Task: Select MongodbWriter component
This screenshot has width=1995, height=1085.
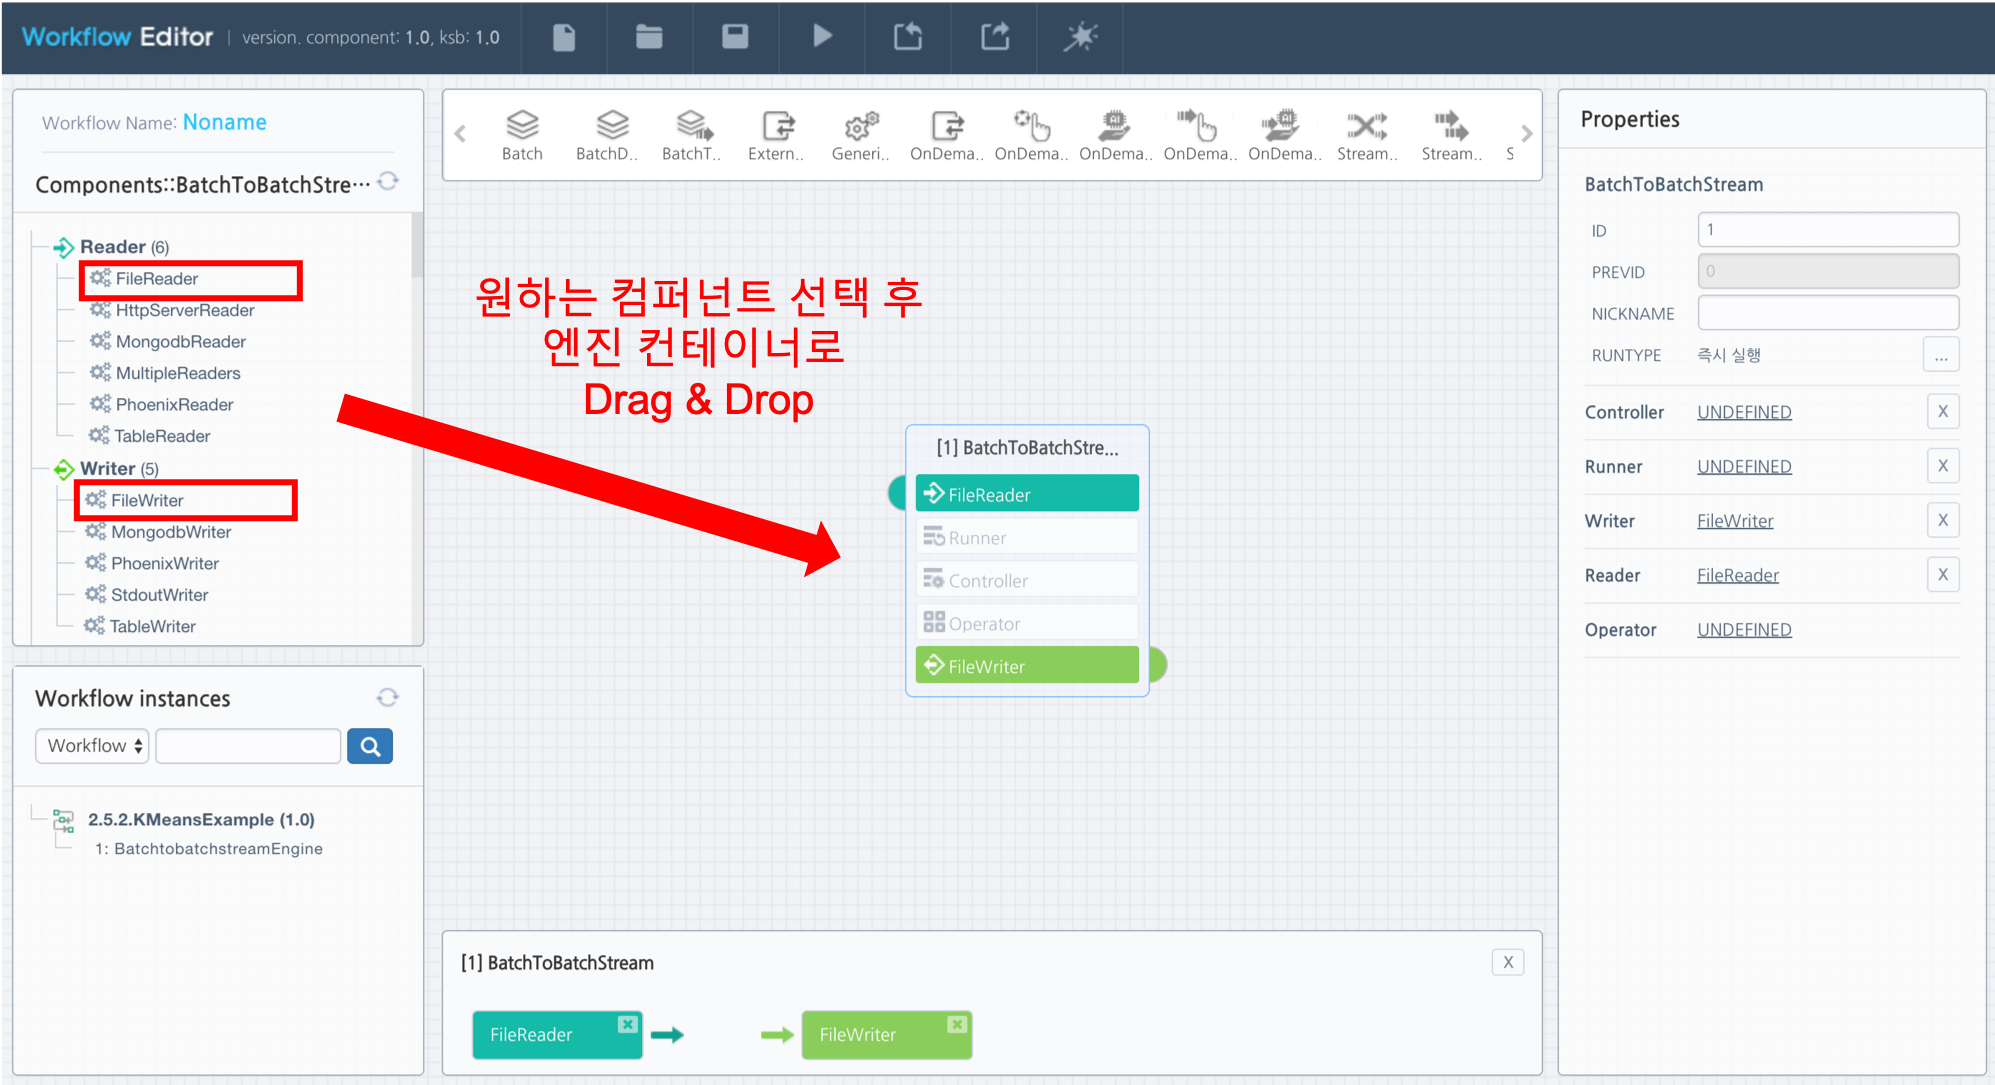Action: click(x=158, y=532)
